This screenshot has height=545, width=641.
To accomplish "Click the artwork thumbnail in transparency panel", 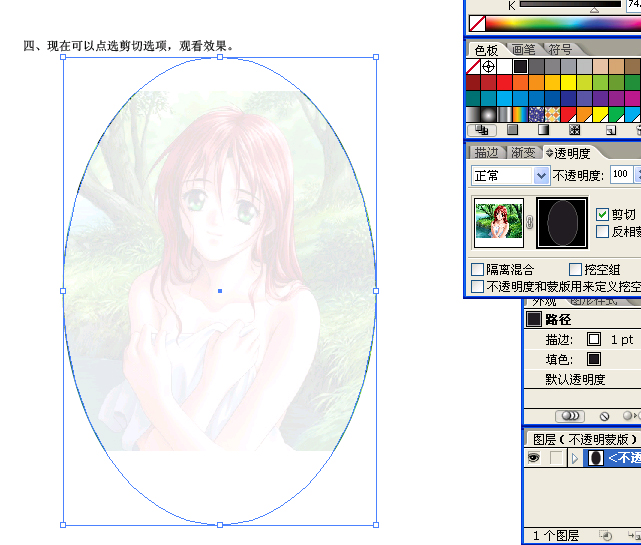I will coord(498,223).
